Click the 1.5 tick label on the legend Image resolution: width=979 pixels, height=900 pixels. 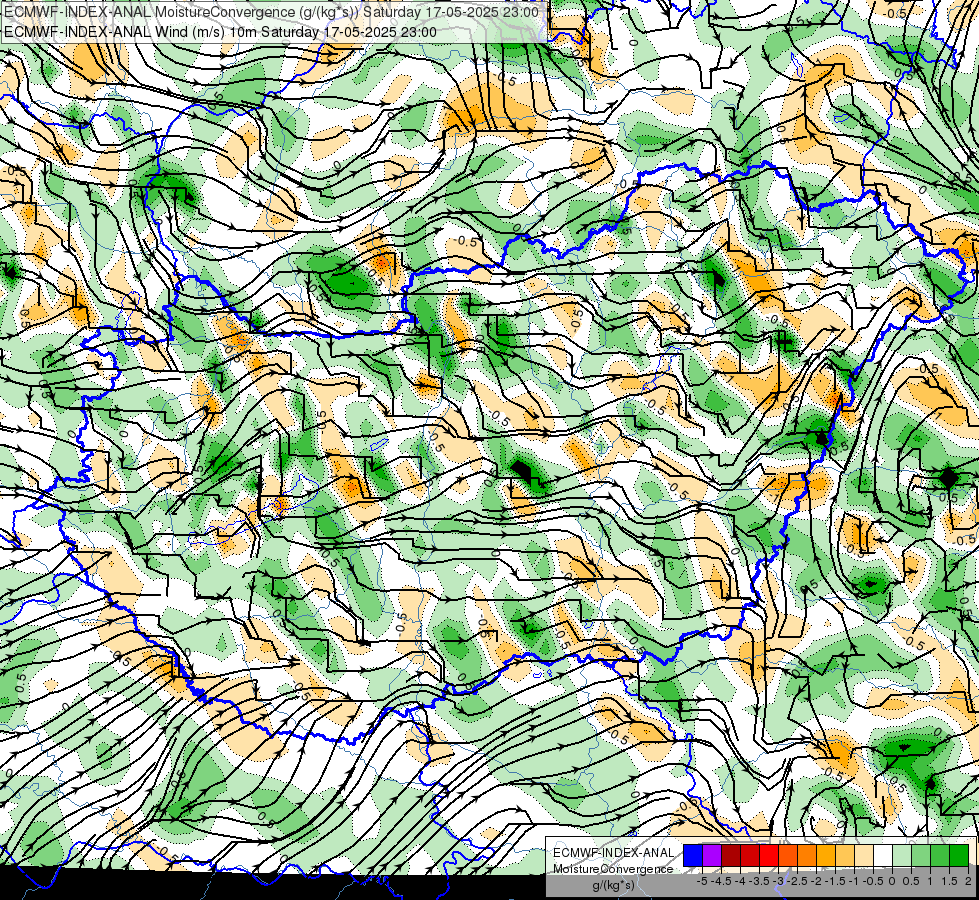click(950, 881)
